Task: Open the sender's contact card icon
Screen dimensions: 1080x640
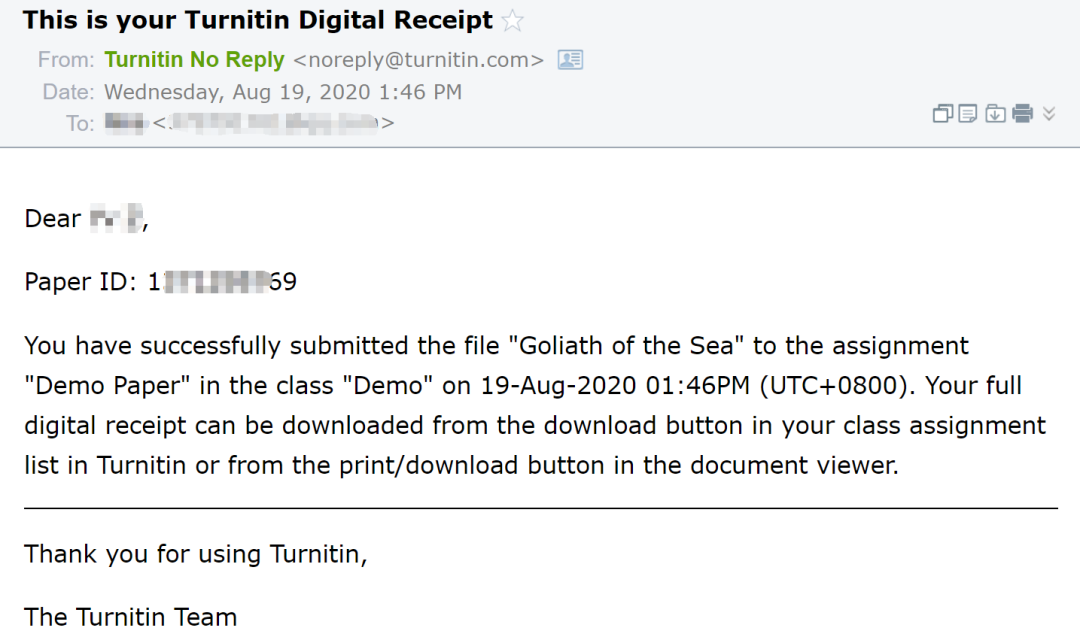Action: [570, 60]
